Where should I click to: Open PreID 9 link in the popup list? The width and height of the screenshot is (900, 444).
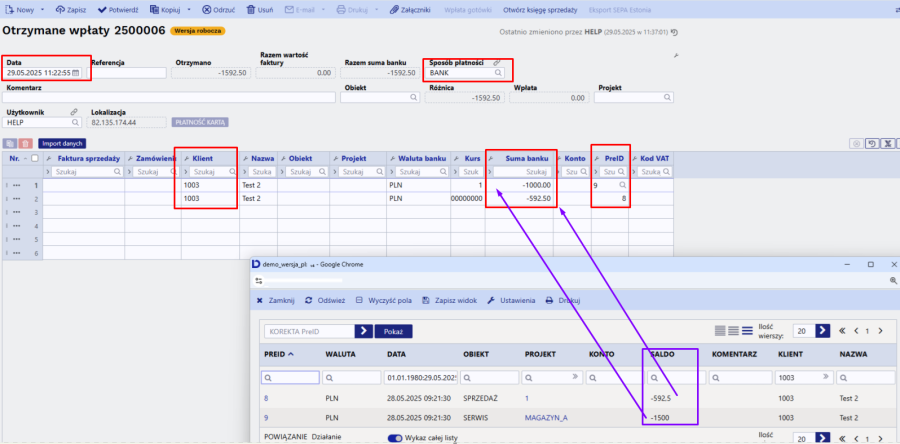click(266, 418)
